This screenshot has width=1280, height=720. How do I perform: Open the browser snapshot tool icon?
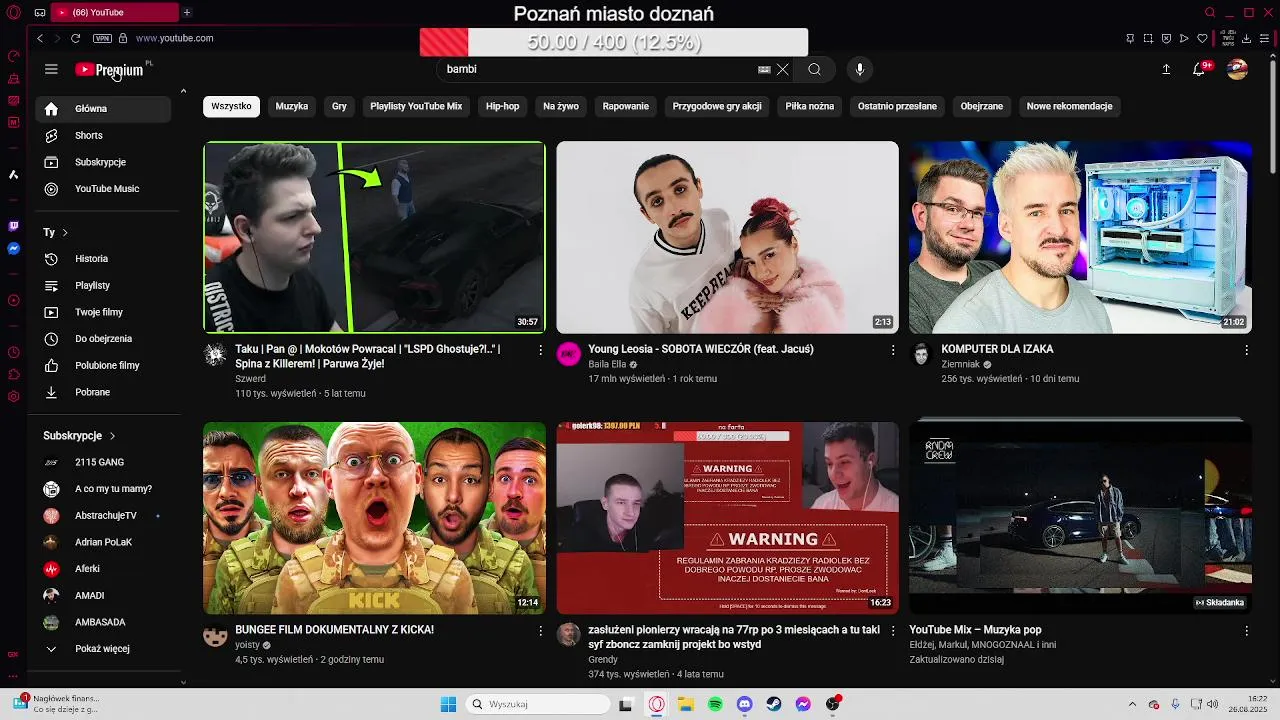[1148, 38]
